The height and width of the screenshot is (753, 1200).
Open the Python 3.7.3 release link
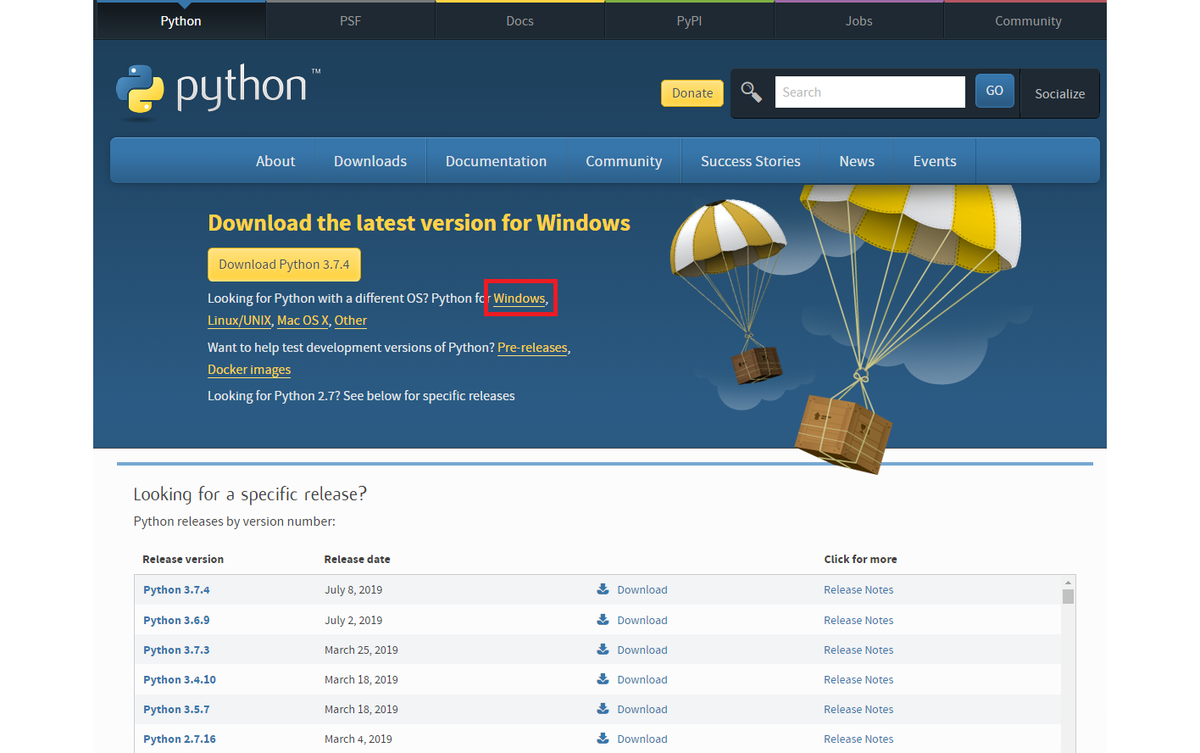(176, 650)
